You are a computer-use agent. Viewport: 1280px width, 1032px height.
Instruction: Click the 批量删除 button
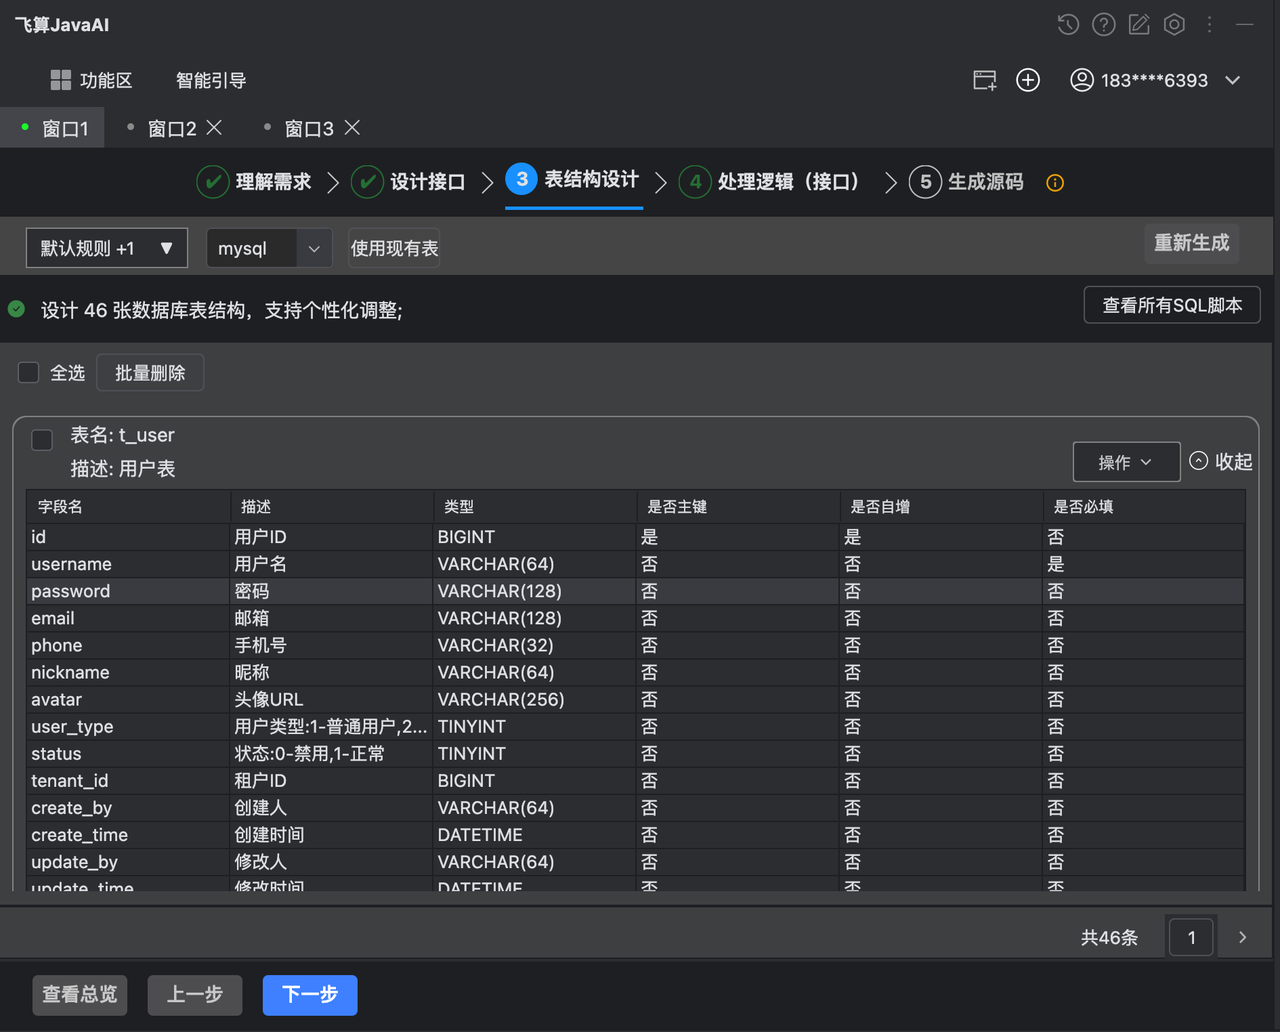150,373
